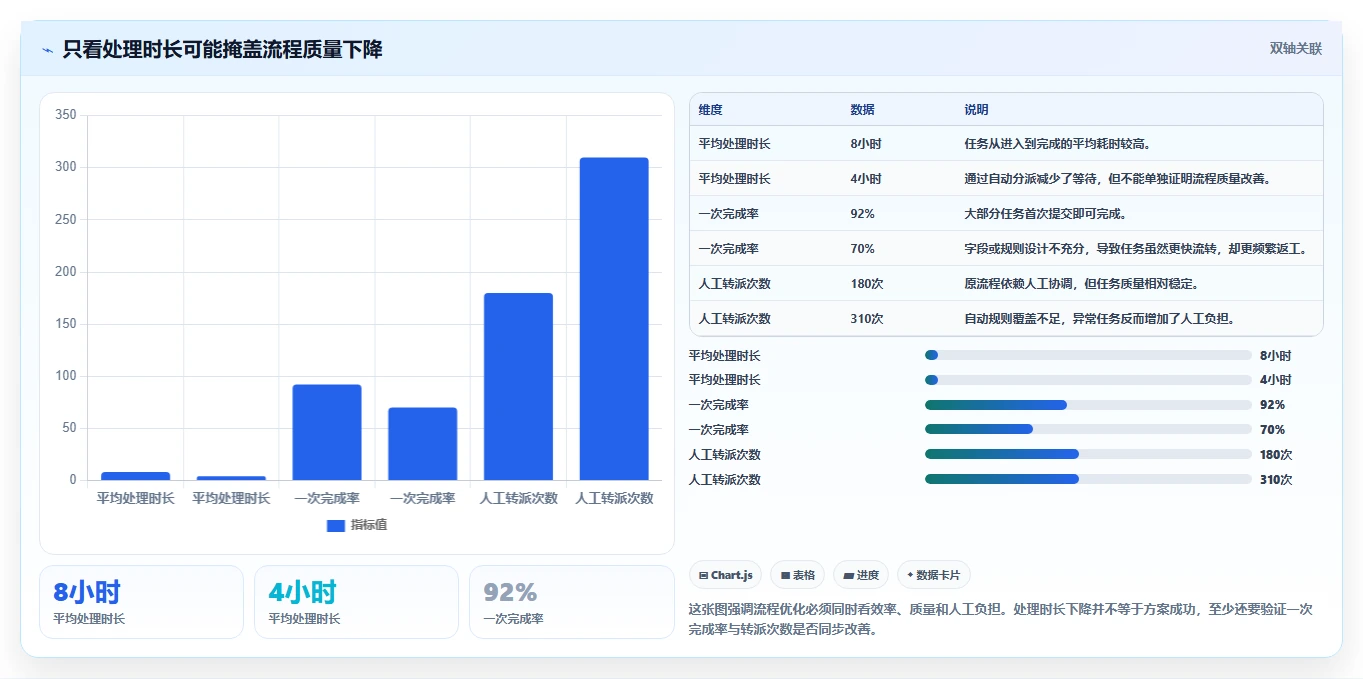Click the 310次 progress bar
The image size is (1363, 679).
click(x=1088, y=479)
